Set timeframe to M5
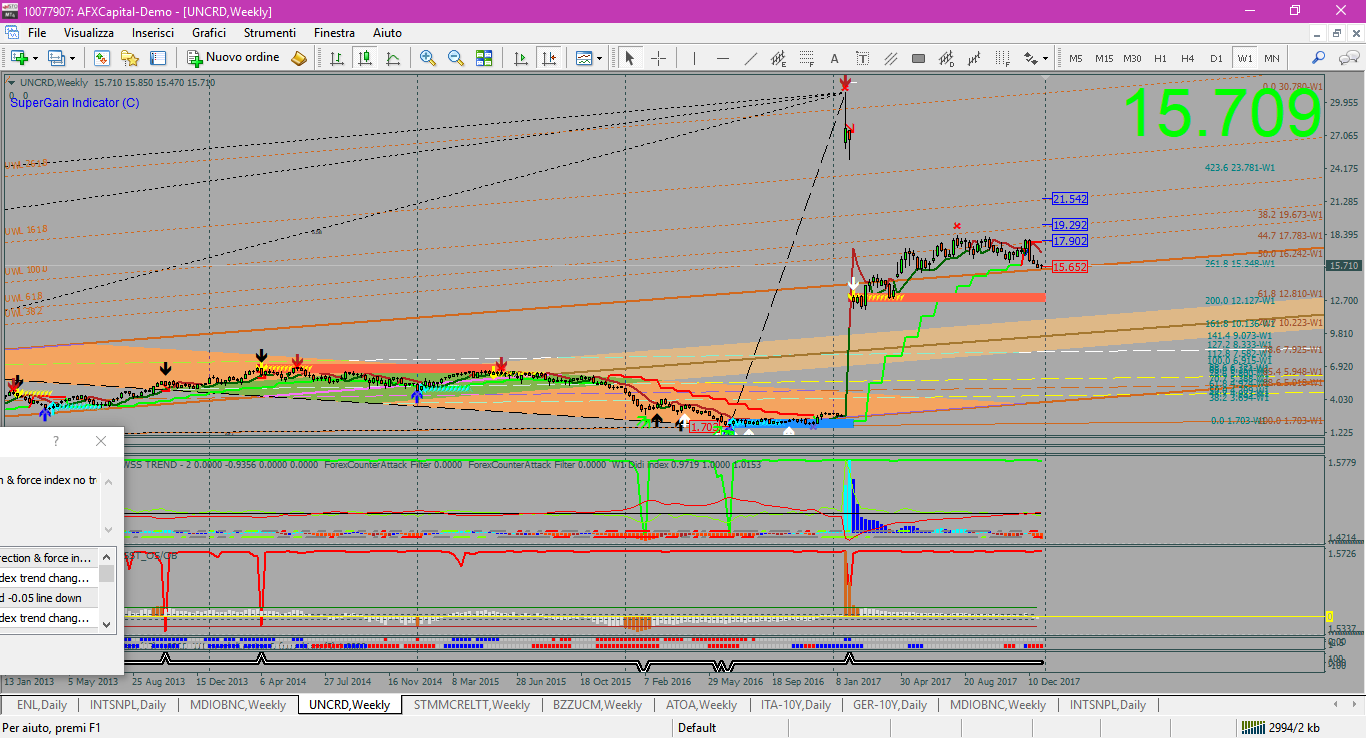The height and width of the screenshot is (738, 1366). pos(1076,58)
